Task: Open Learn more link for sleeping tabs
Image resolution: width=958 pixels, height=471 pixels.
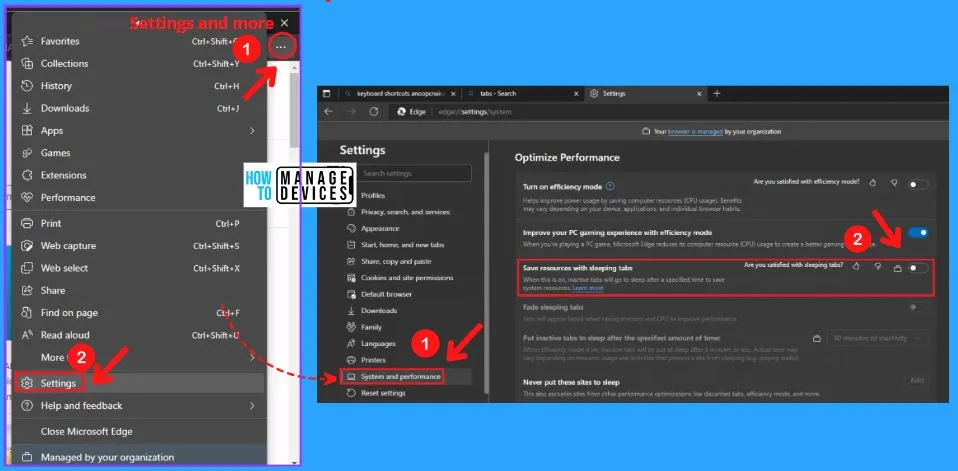Action: coord(588,288)
